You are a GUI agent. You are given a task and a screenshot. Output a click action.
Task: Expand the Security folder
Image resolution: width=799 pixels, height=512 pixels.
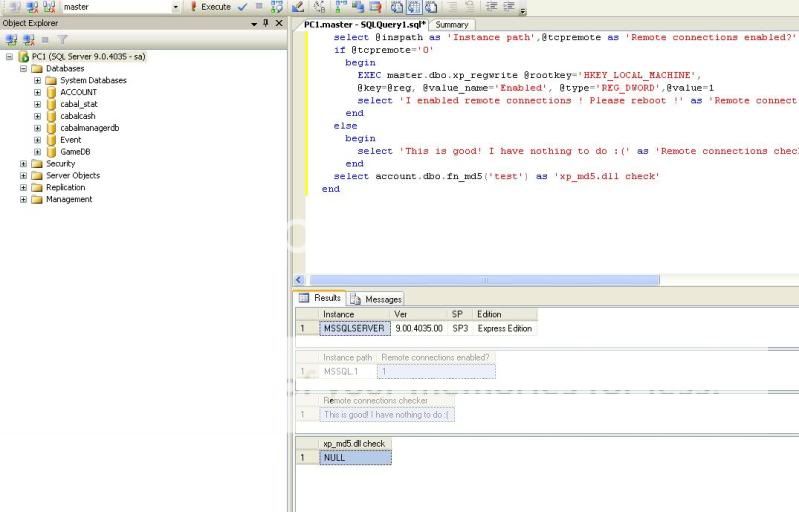click(23, 164)
